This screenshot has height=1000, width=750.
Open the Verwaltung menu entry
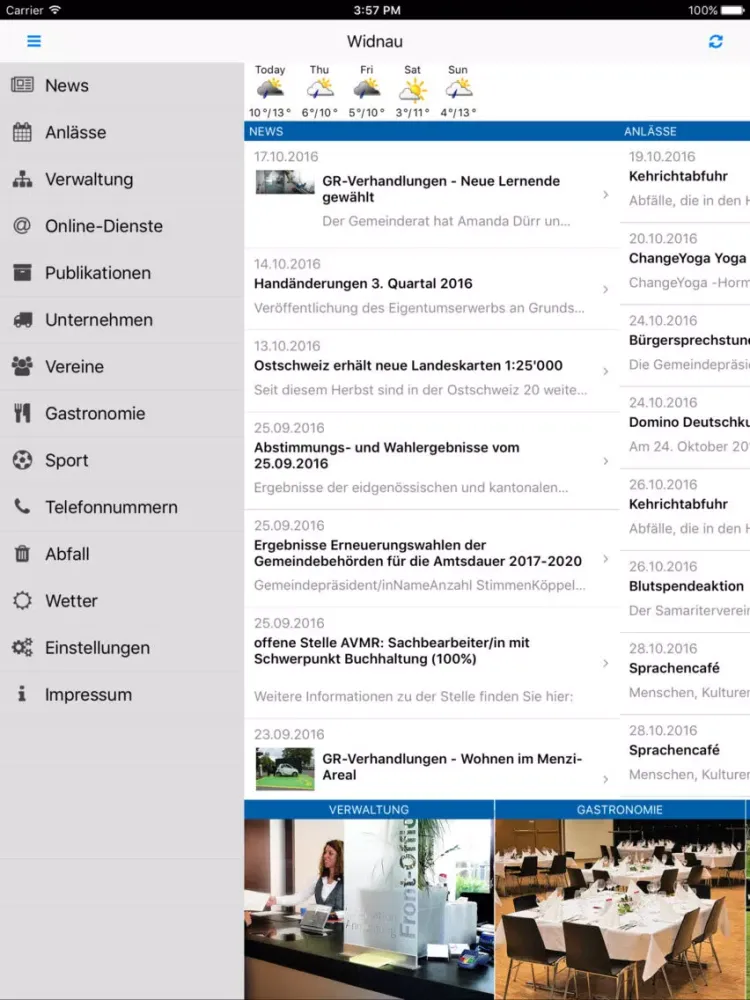[x=122, y=179]
